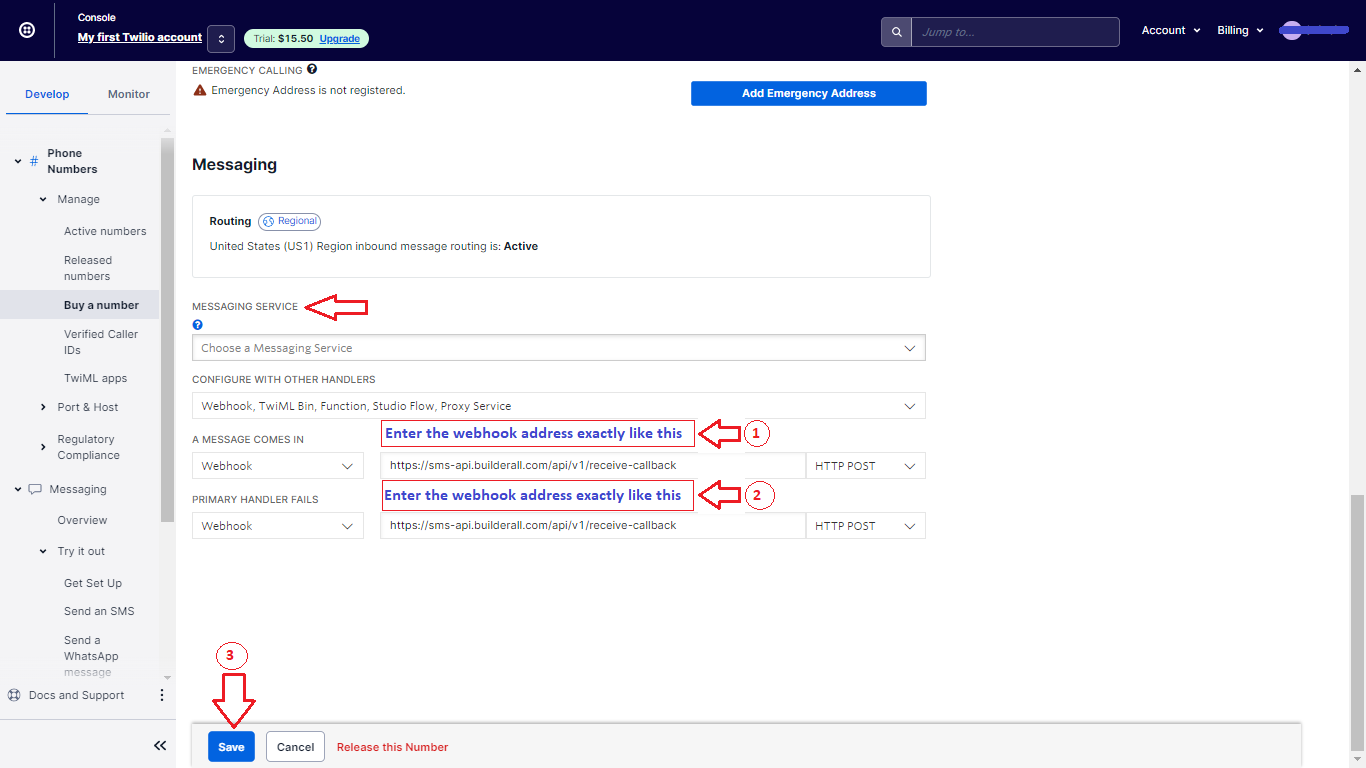The image size is (1366, 768).
Task: Open A Message Comes In Webhook dropdown
Action: (278, 466)
